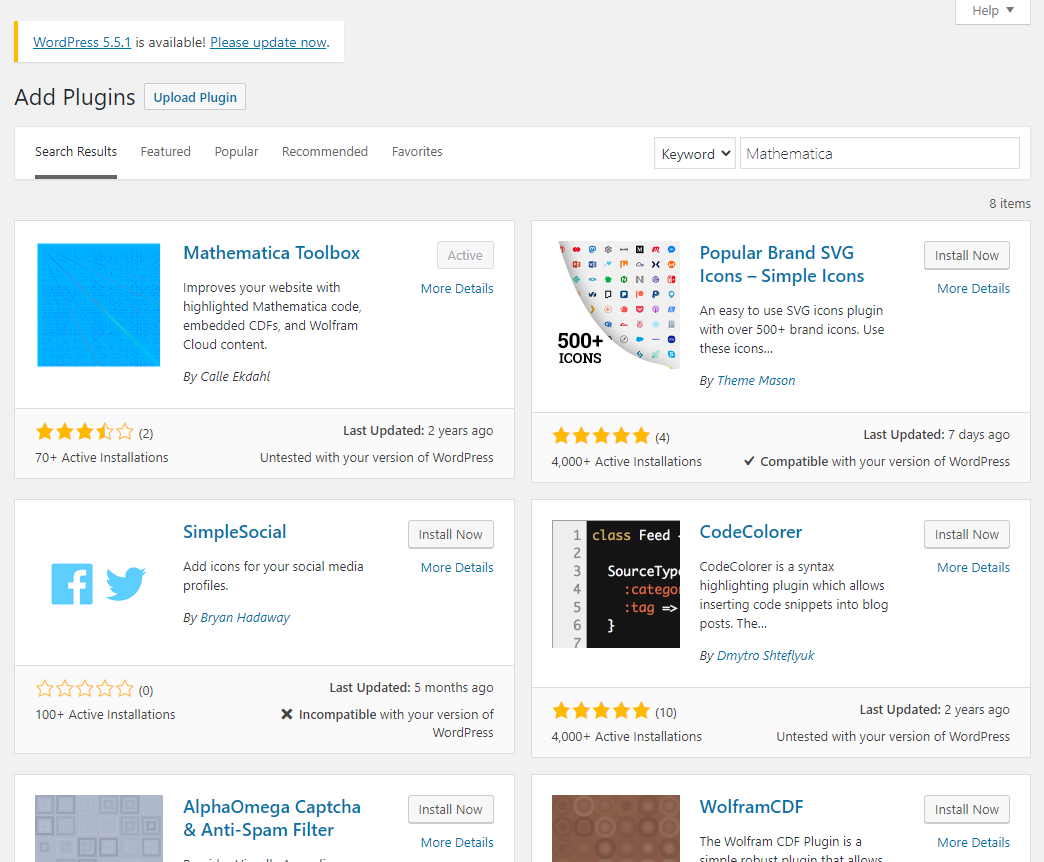This screenshot has width=1044, height=862.
Task: Open Mathematica Toolbox plugin thumbnail
Action: pyautogui.click(x=99, y=305)
